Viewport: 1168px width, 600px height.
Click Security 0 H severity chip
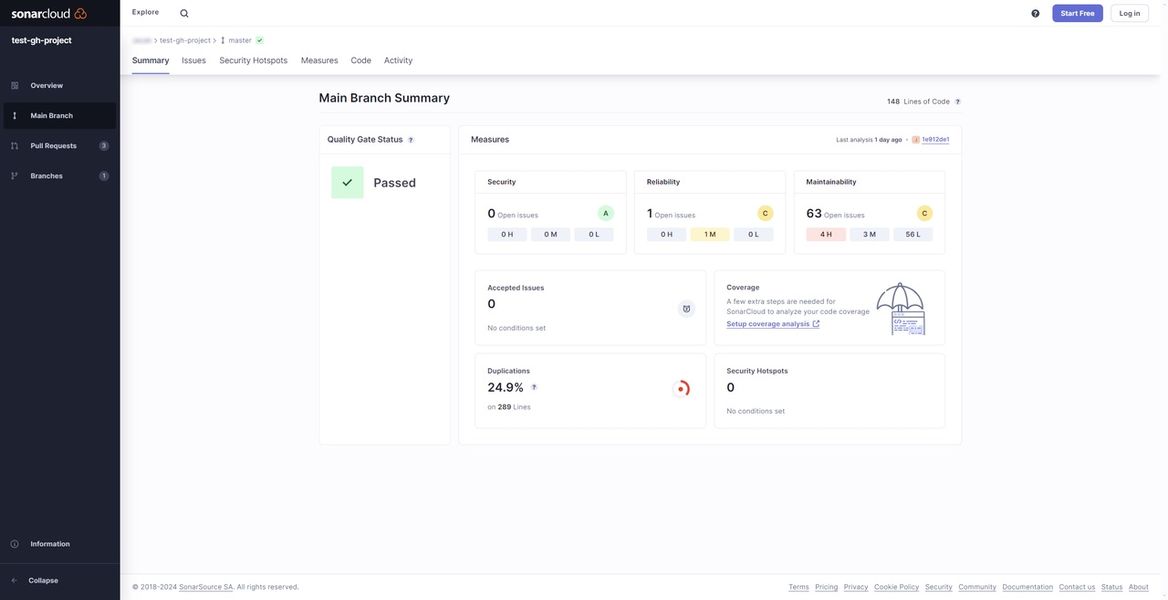pos(507,235)
